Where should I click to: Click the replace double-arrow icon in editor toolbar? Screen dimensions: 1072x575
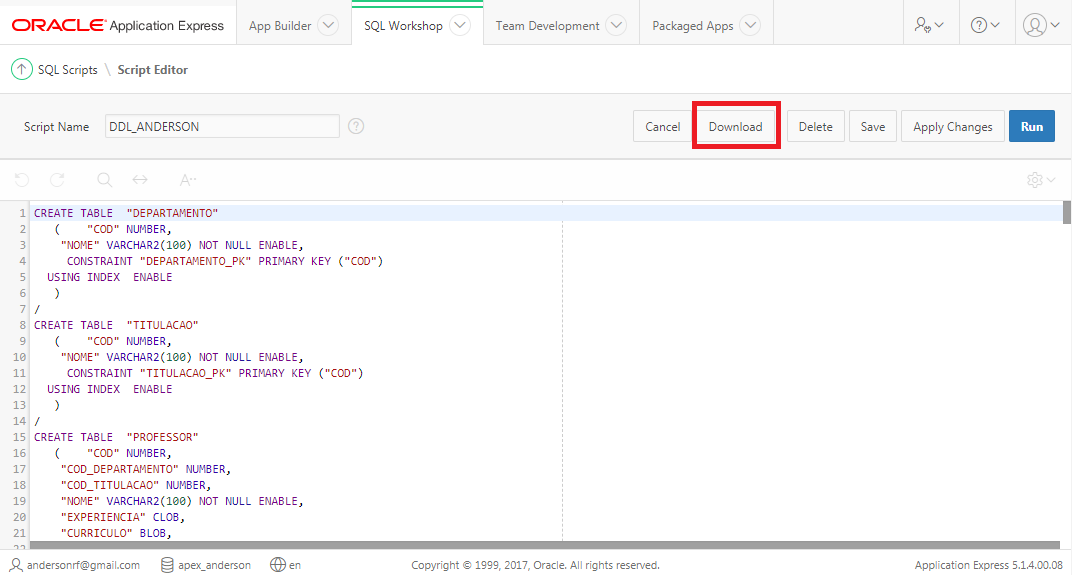pos(140,180)
